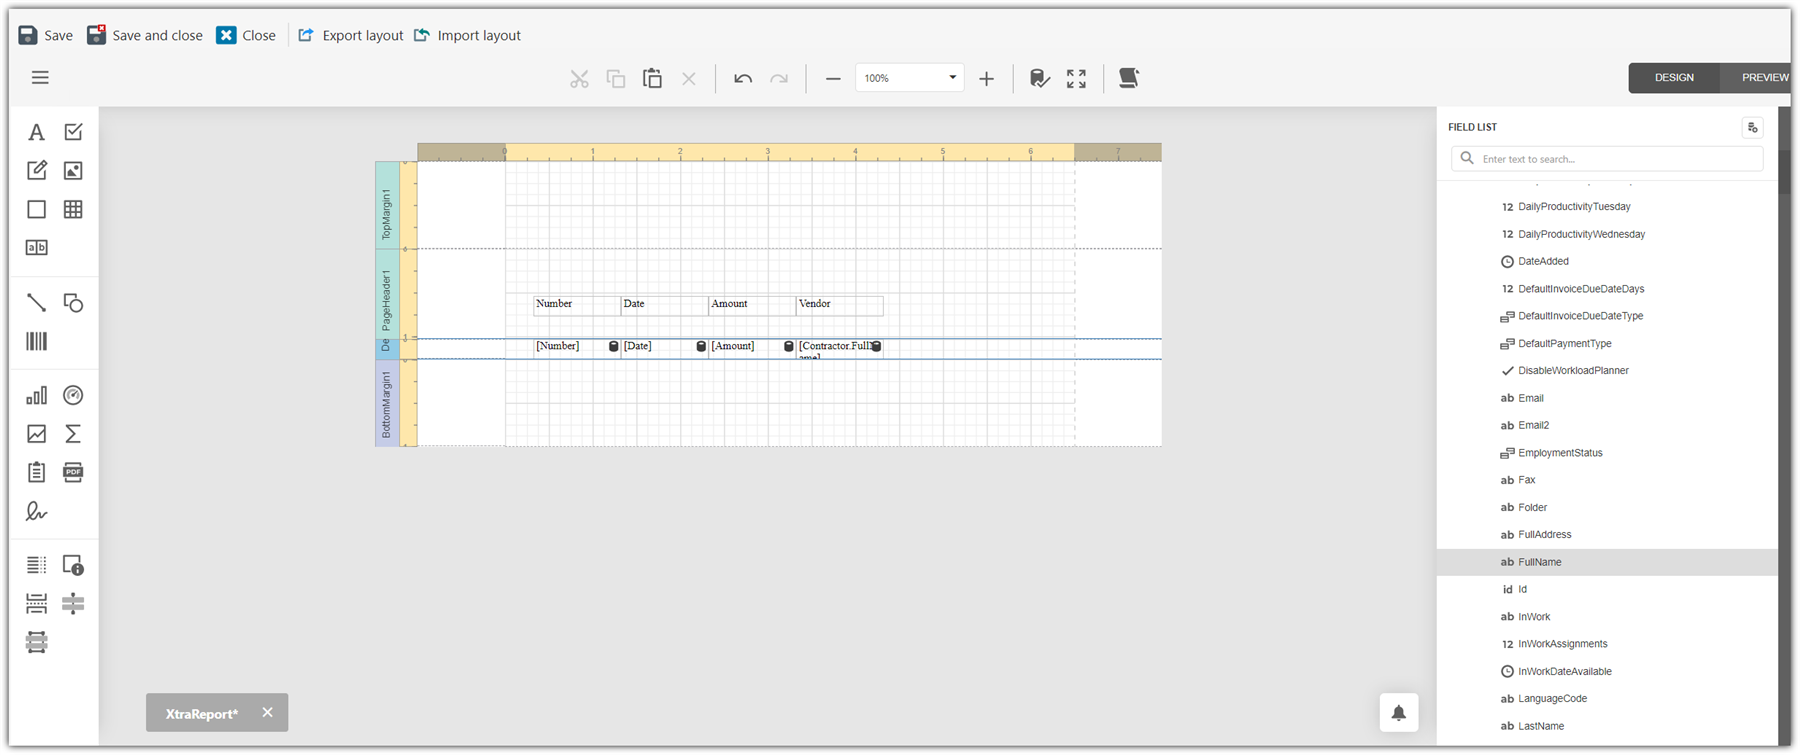This screenshot has width=1800, height=755.
Task: Select the Page Break tool
Action: tap(36, 603)
